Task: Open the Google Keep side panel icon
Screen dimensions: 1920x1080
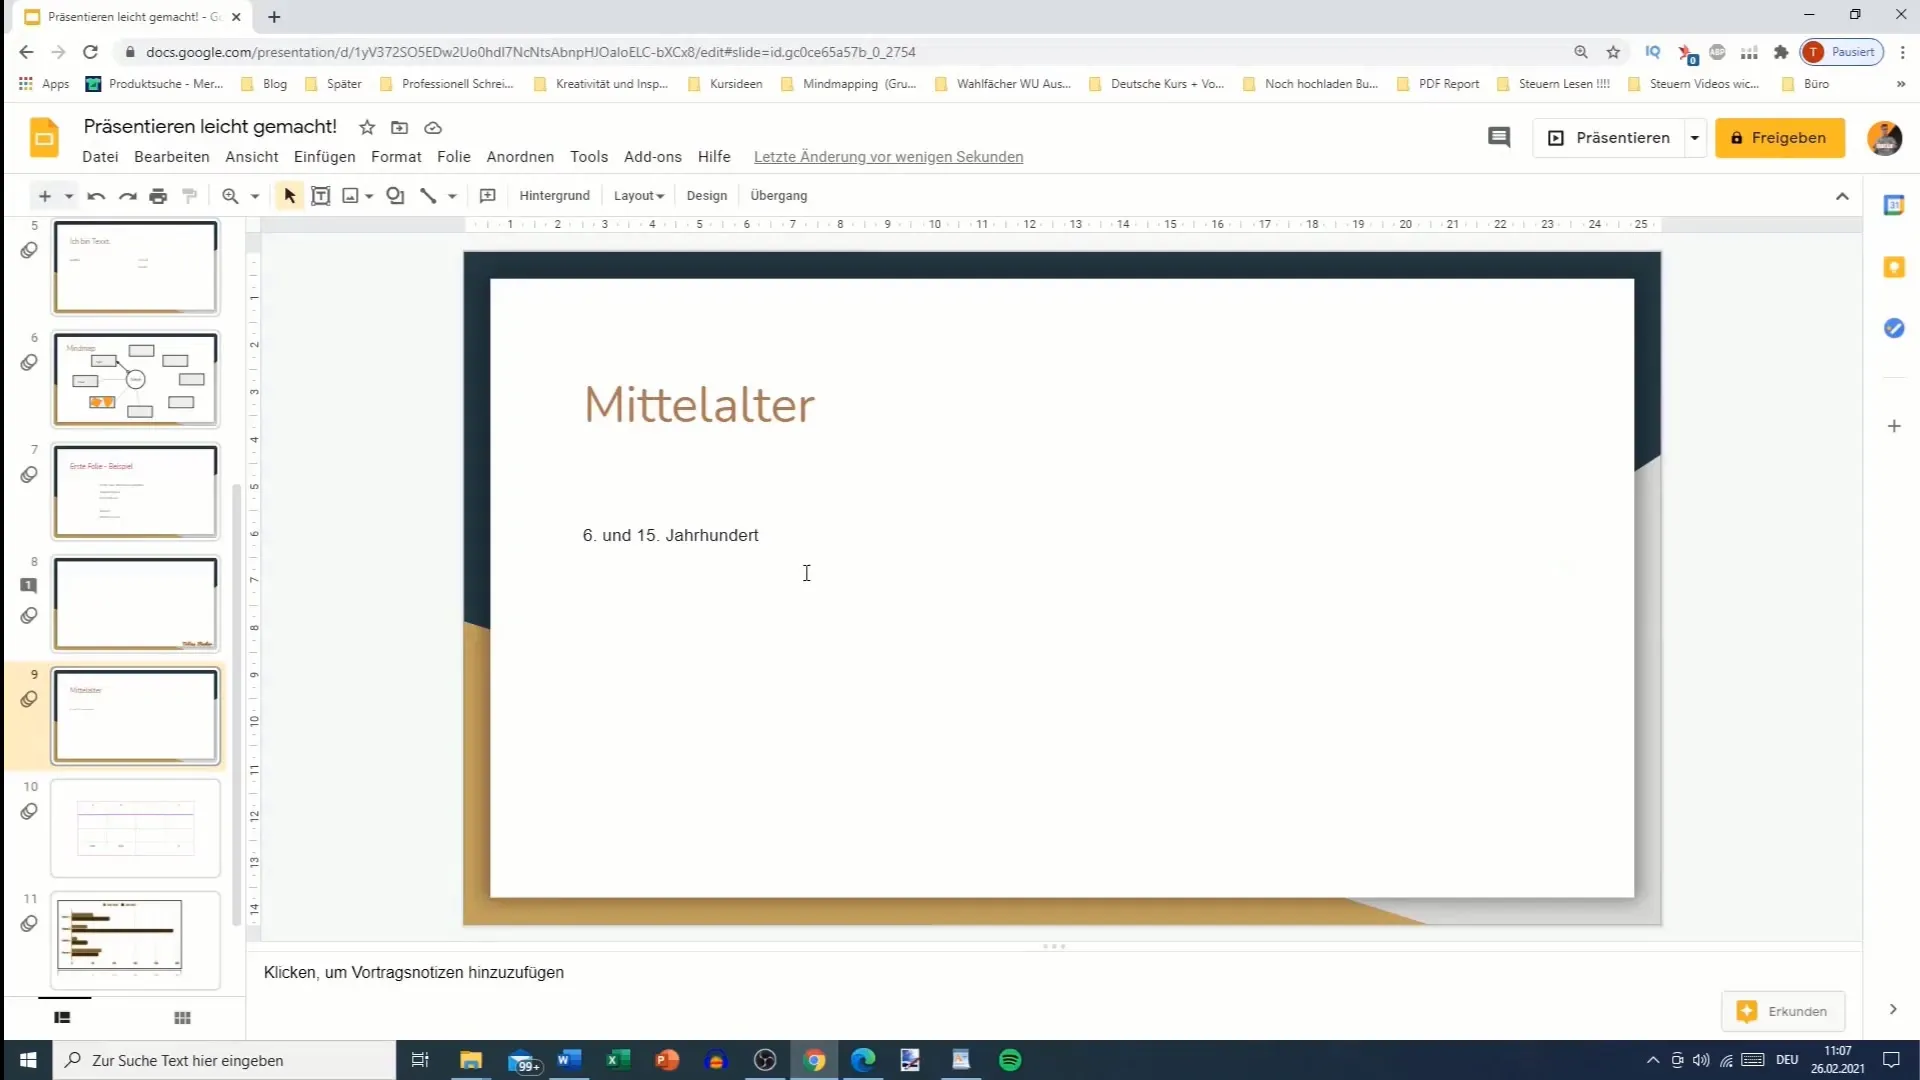Action: click(1893, 267)
